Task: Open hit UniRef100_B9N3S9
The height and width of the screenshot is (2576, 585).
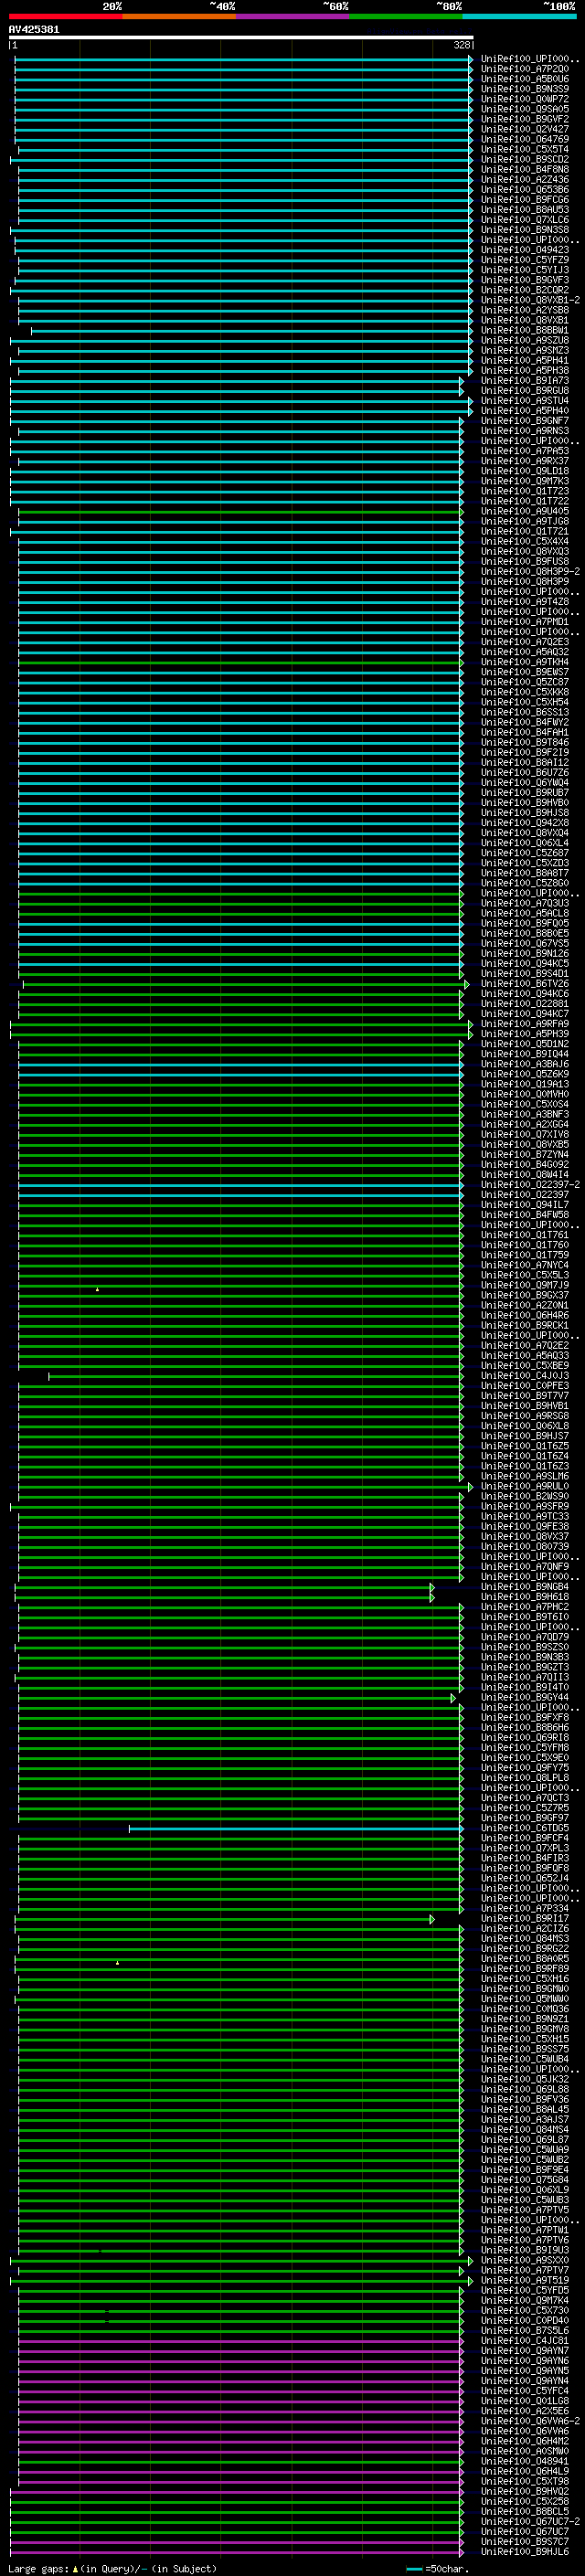Action: (525, 89)
